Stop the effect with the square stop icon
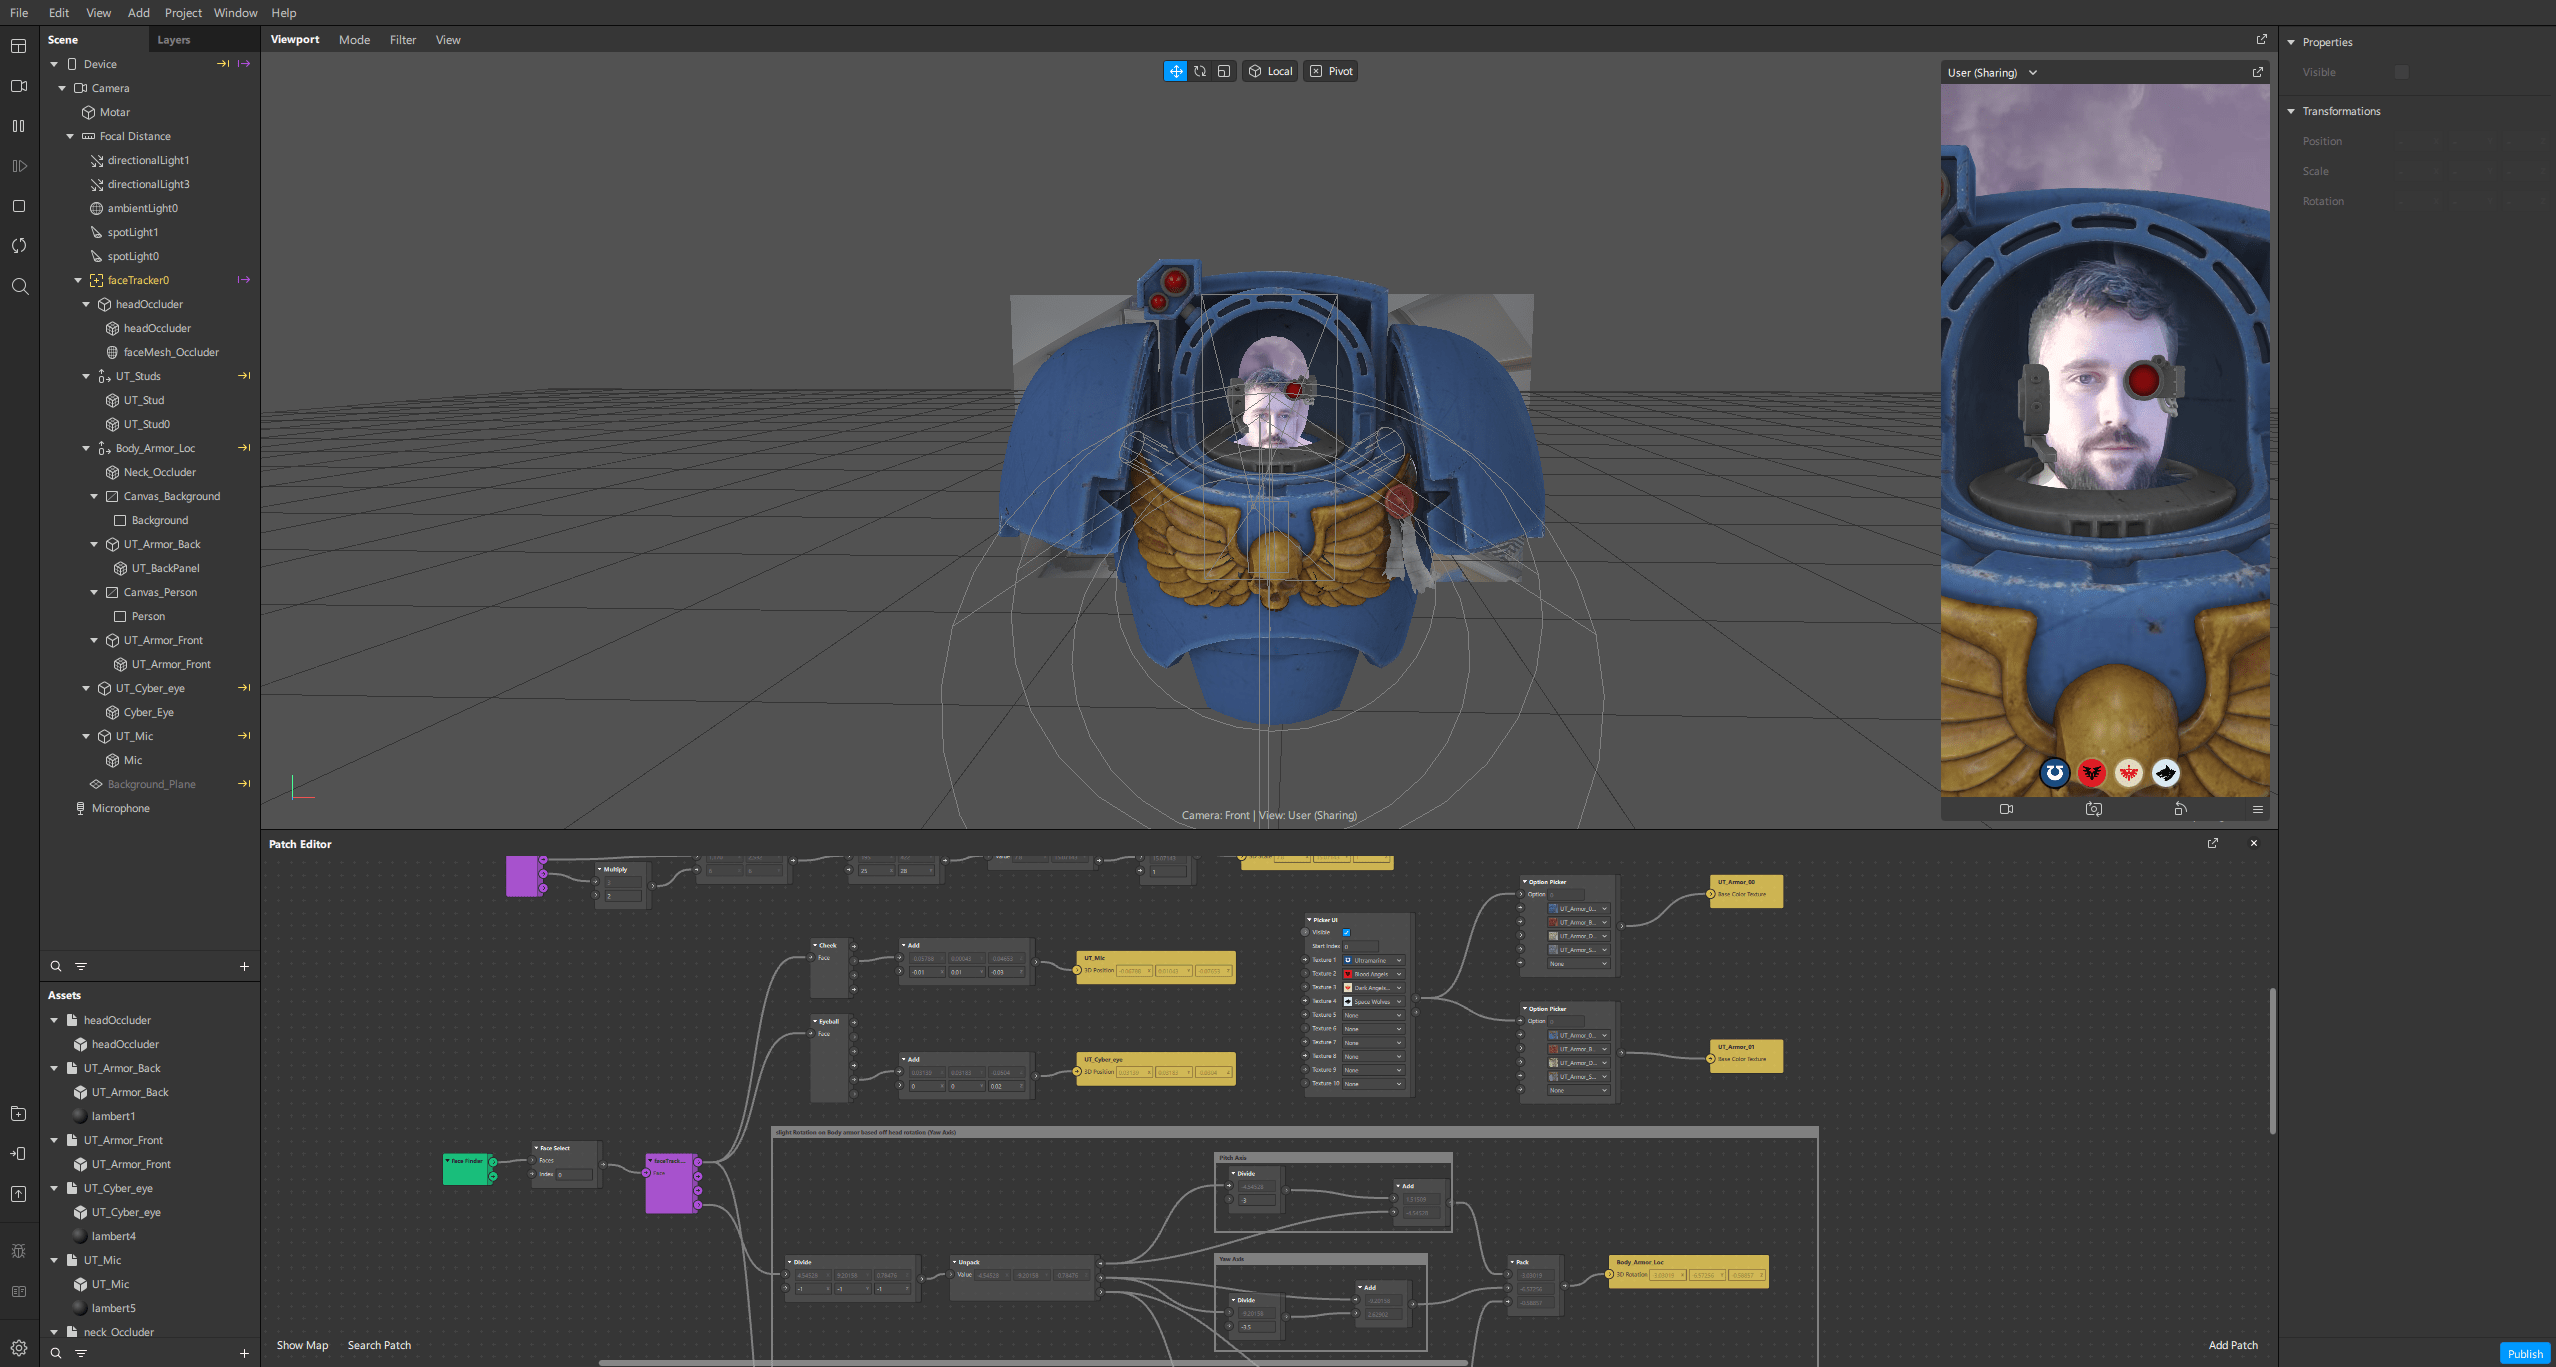2556x1367 pixels. (x=18, y=206)
